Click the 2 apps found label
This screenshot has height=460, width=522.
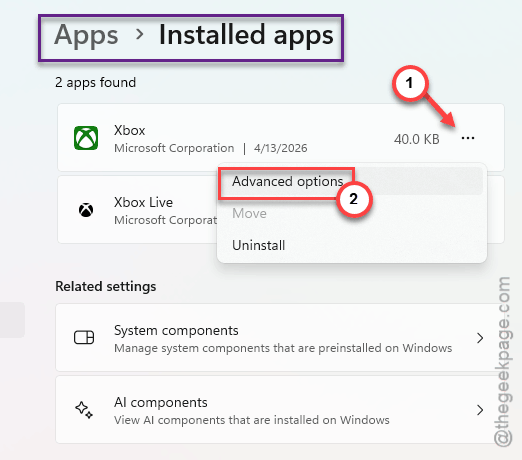(96, 82)
